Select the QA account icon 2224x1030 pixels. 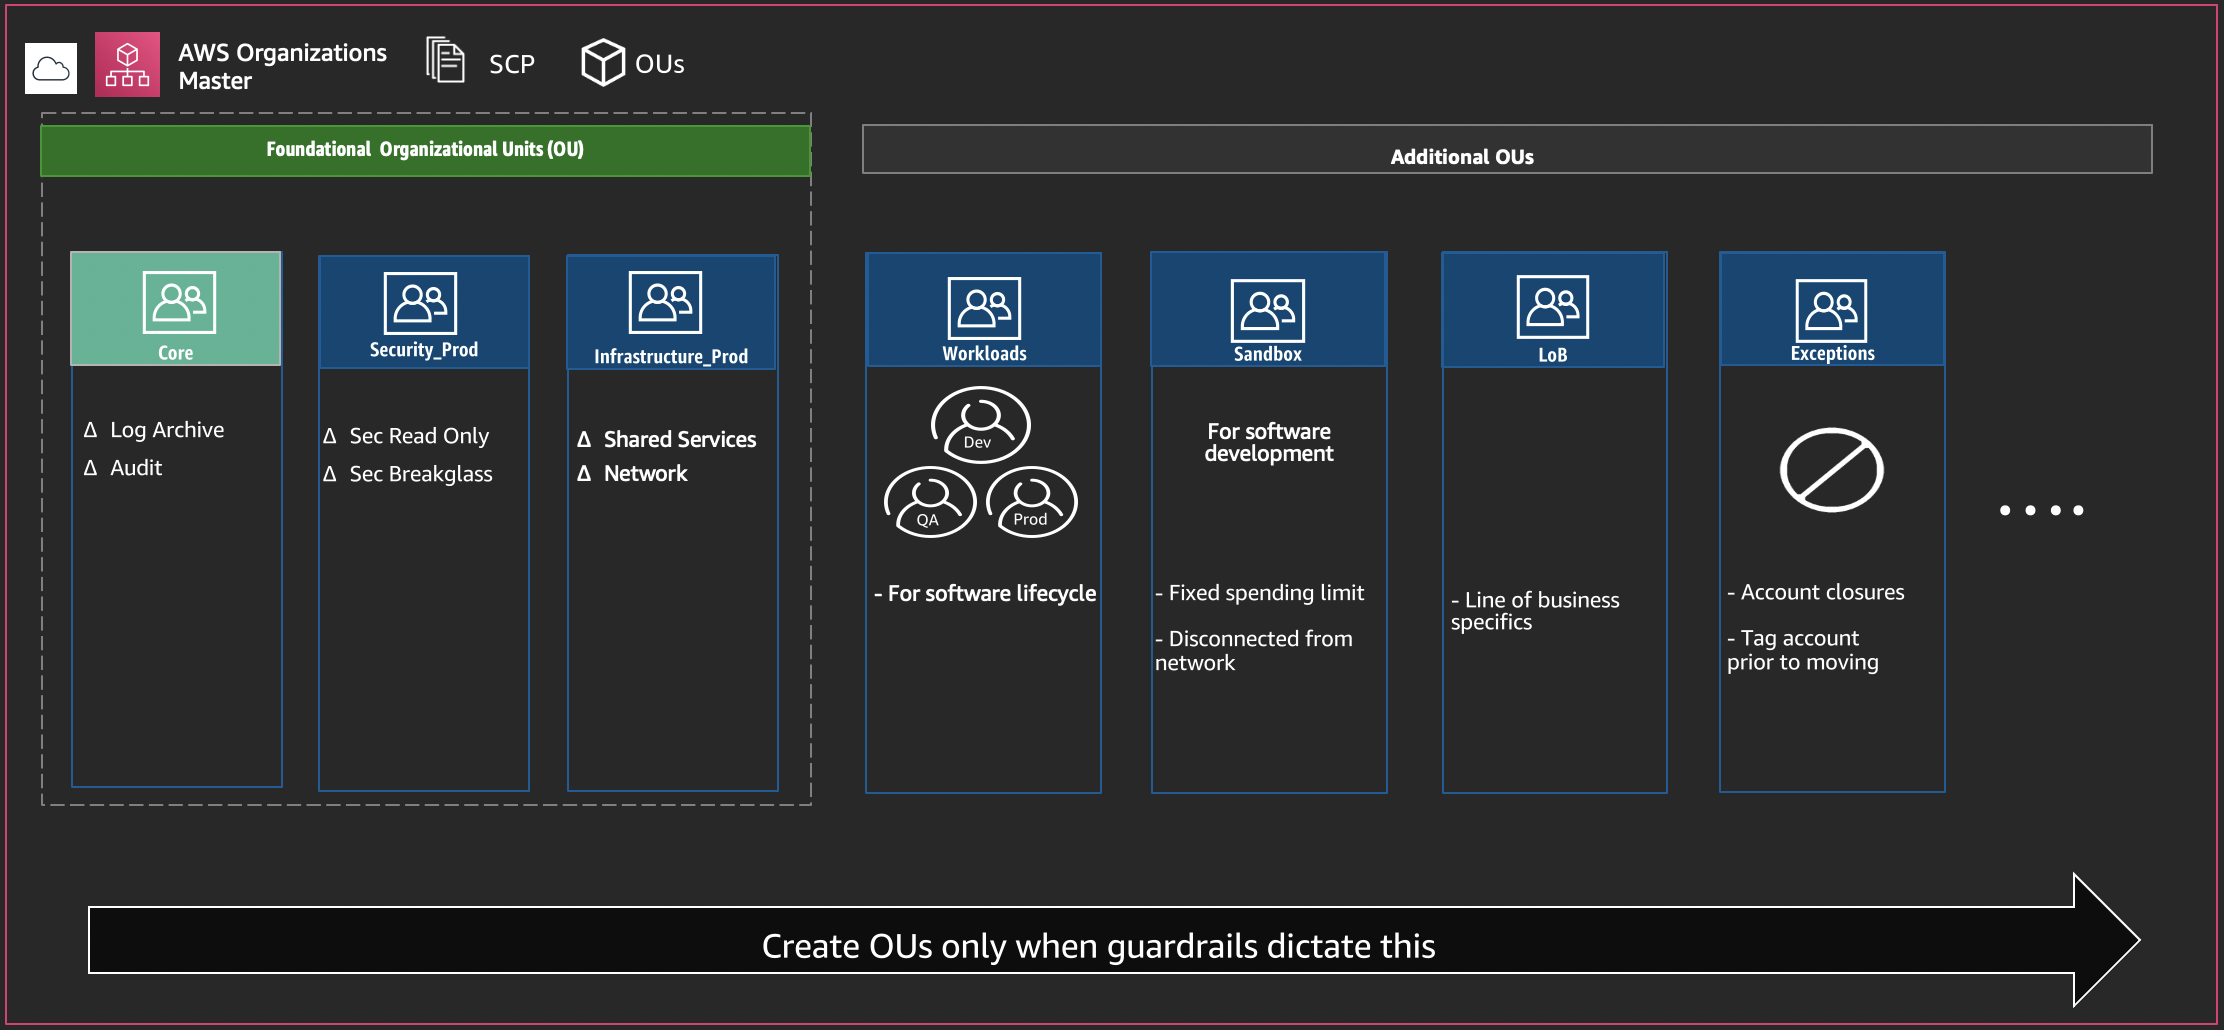coord(930,502)
